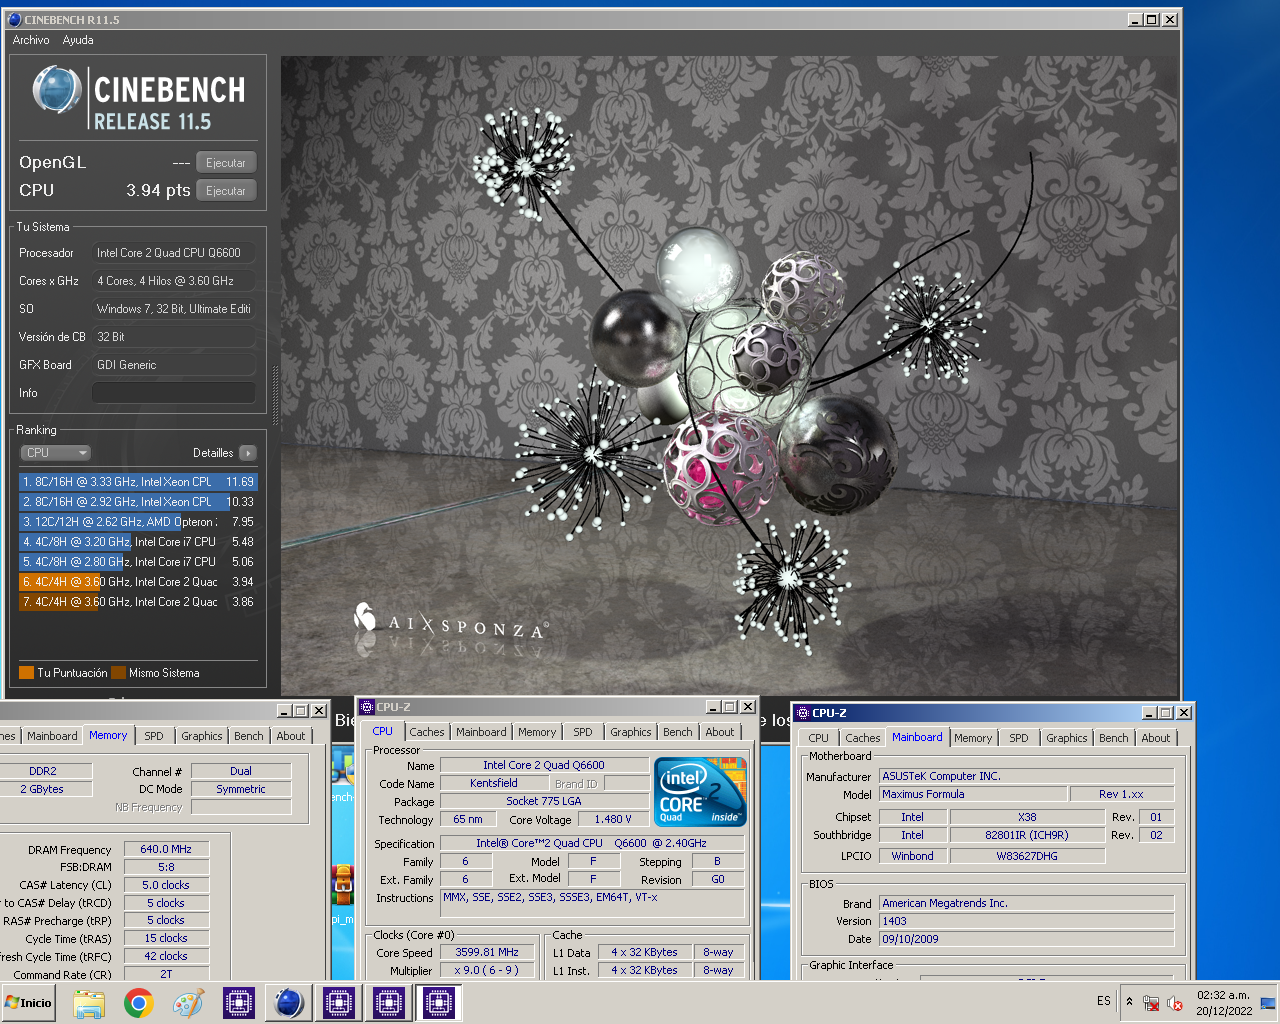
Task: Open the Archivo menu in Cinebench
Action: pyautogui.click(x=31, y=40)
